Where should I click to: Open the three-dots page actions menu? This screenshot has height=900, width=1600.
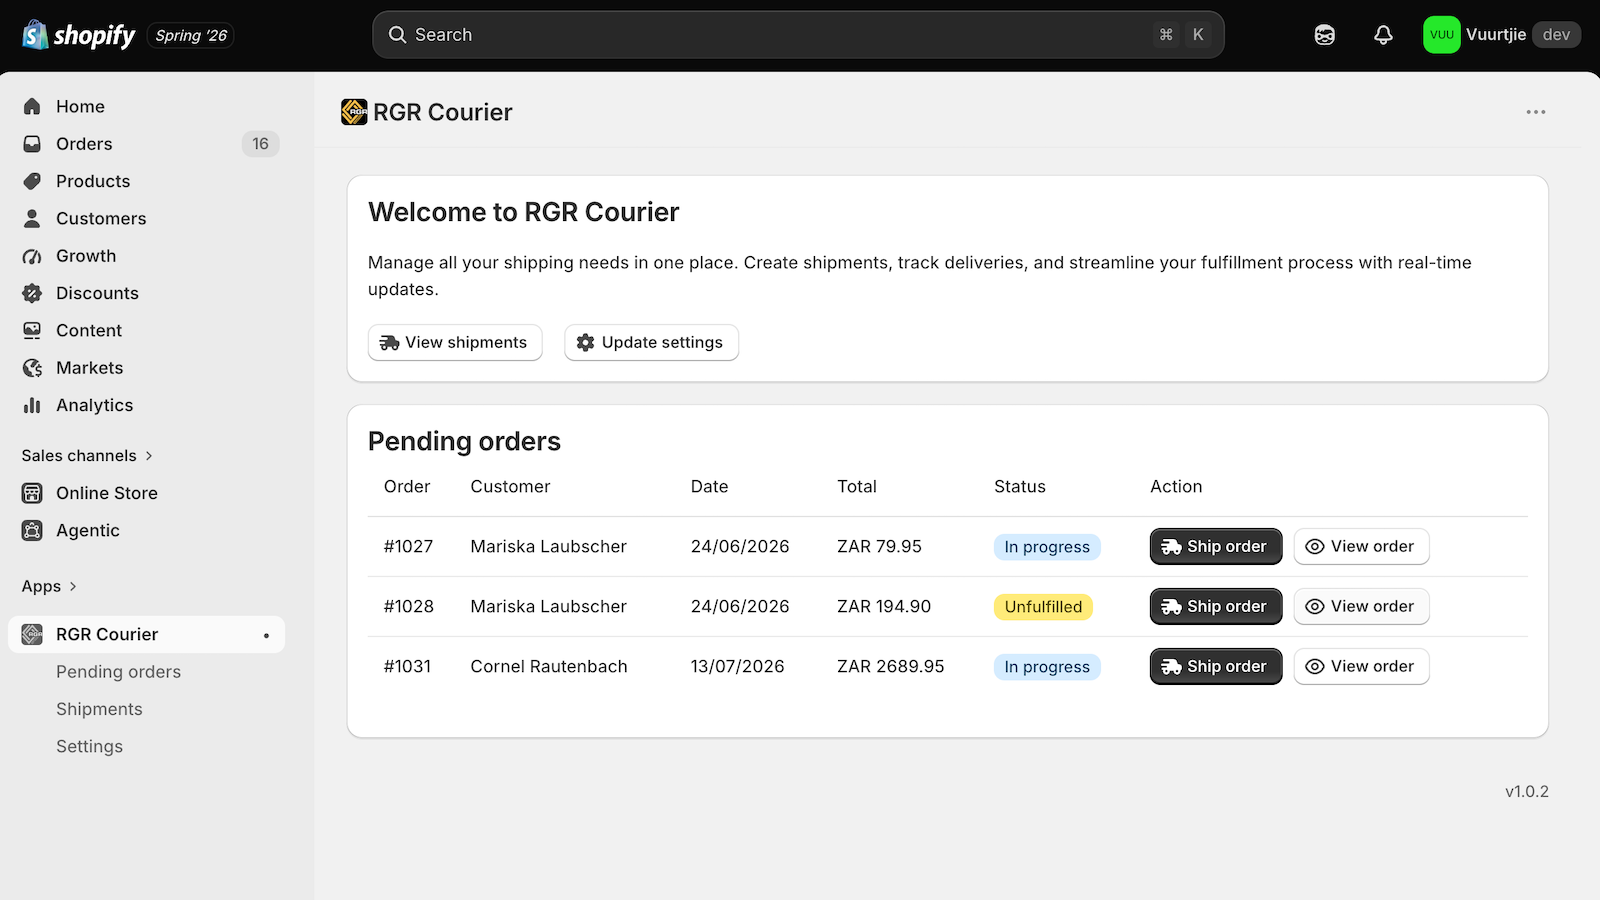click(1536, 112)
